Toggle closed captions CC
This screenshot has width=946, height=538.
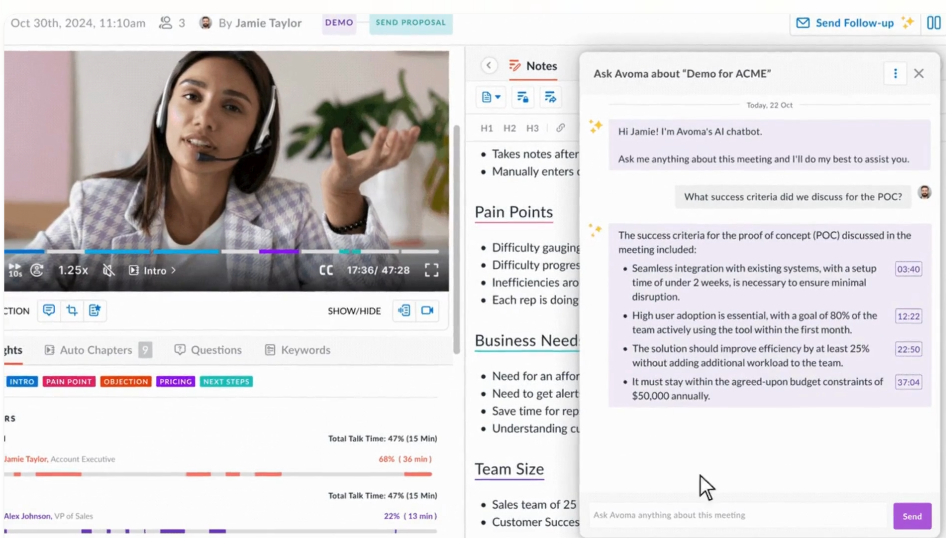click(x=326, y=270)
